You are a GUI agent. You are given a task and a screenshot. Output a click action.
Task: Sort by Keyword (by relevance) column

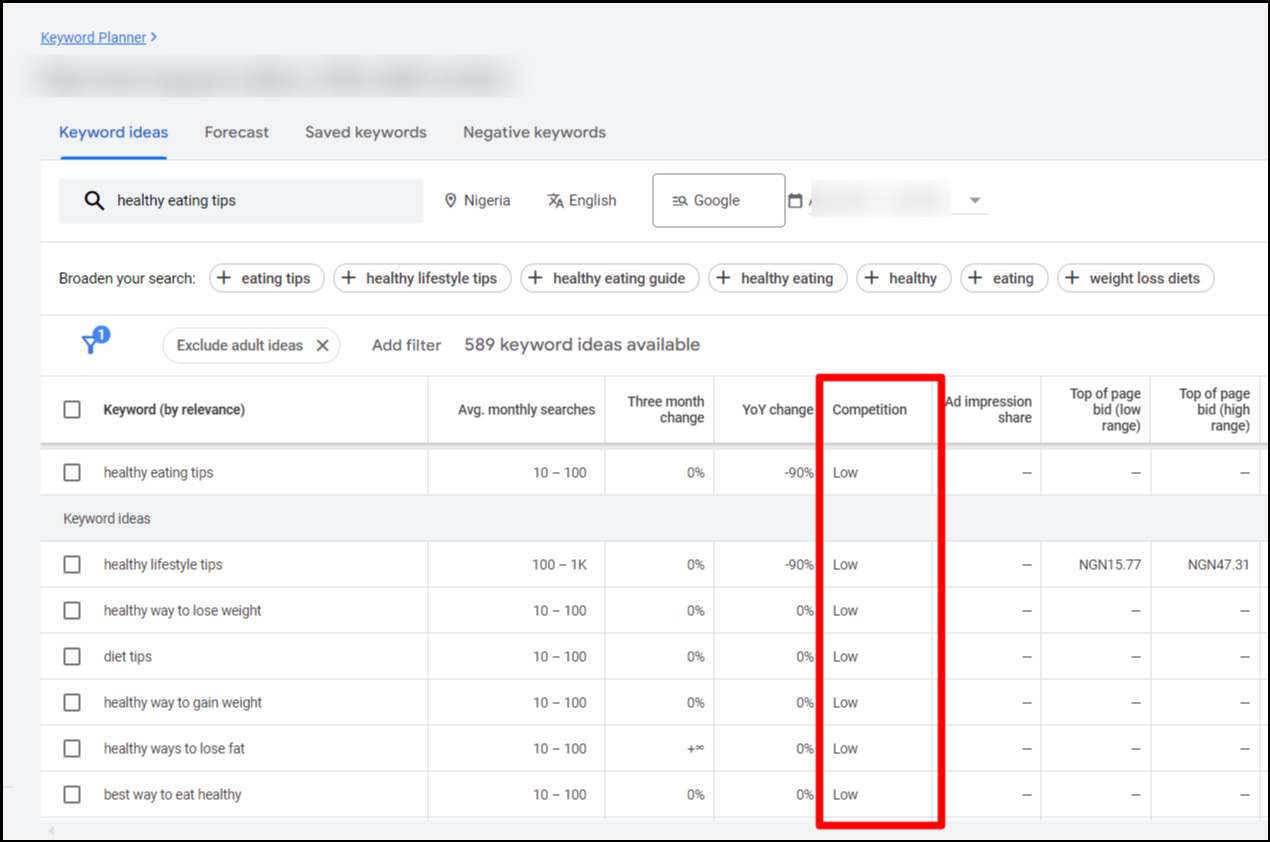[174, 409]
